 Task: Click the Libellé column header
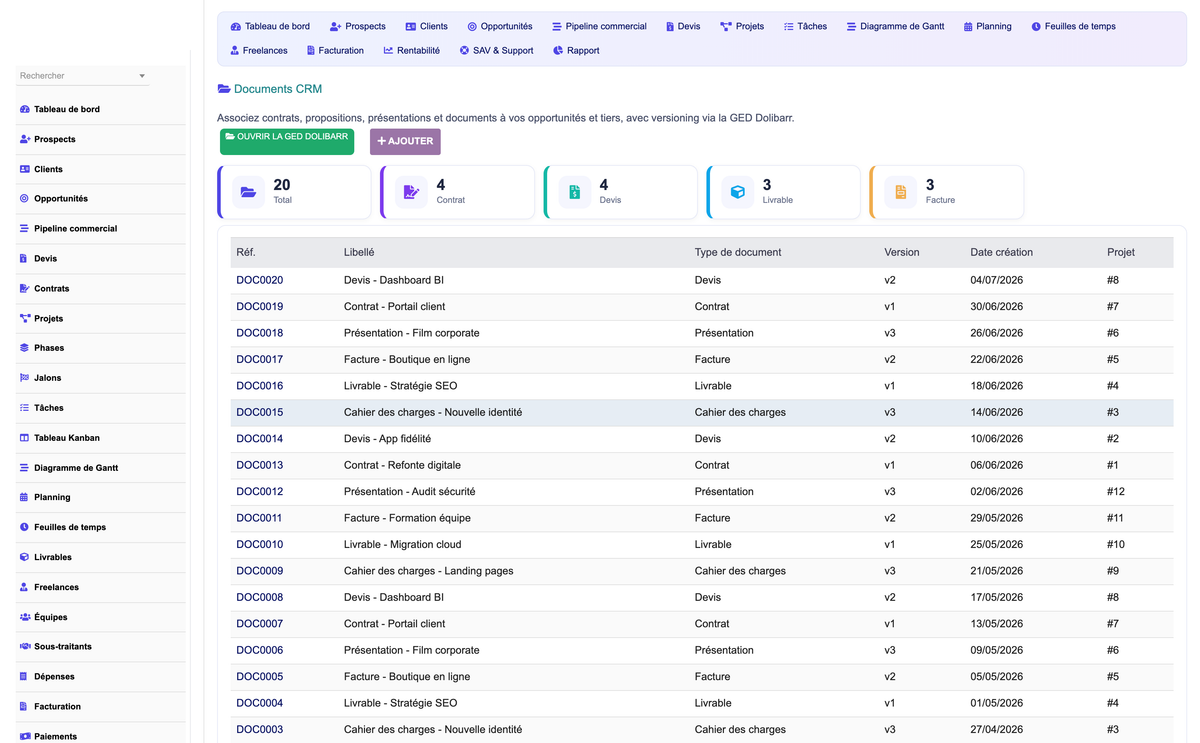(359, 252)
